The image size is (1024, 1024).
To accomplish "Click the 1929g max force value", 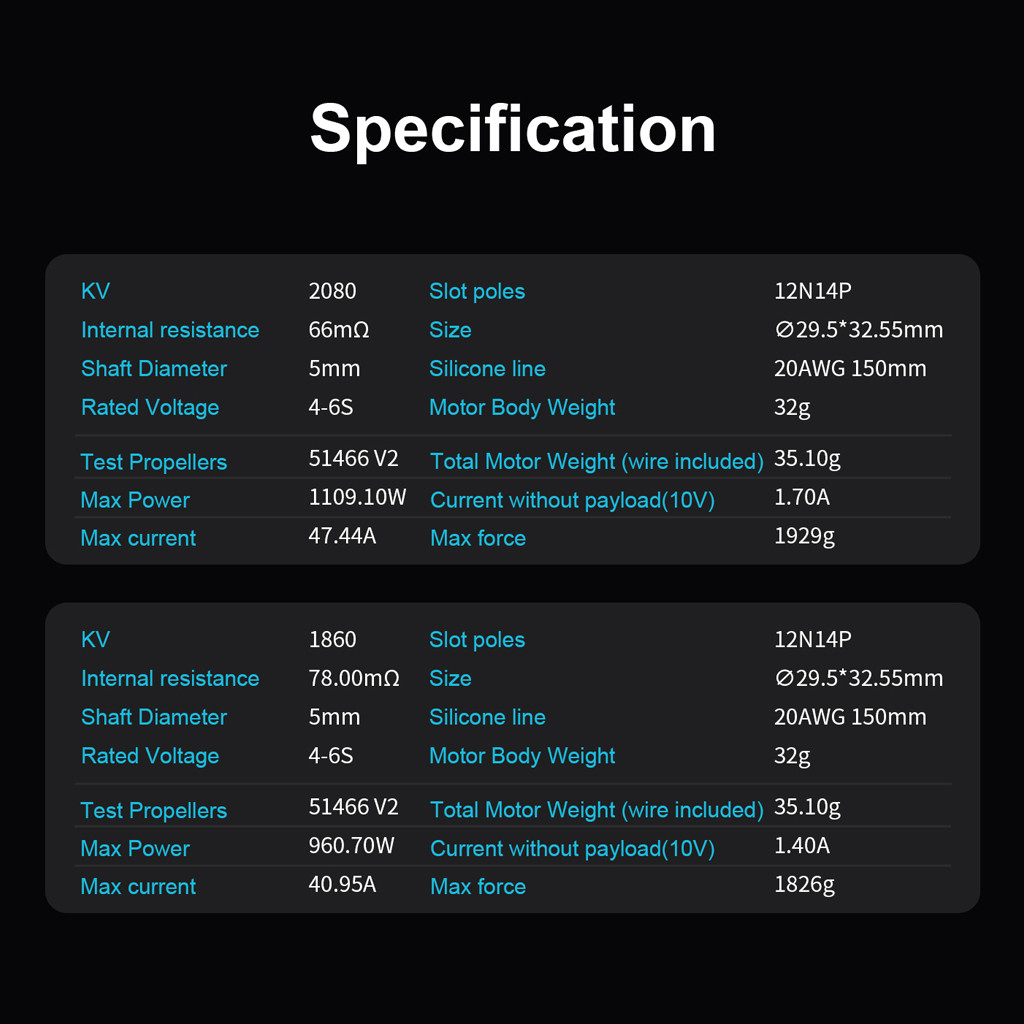I will pyautogui.click(x=804, y=536).
